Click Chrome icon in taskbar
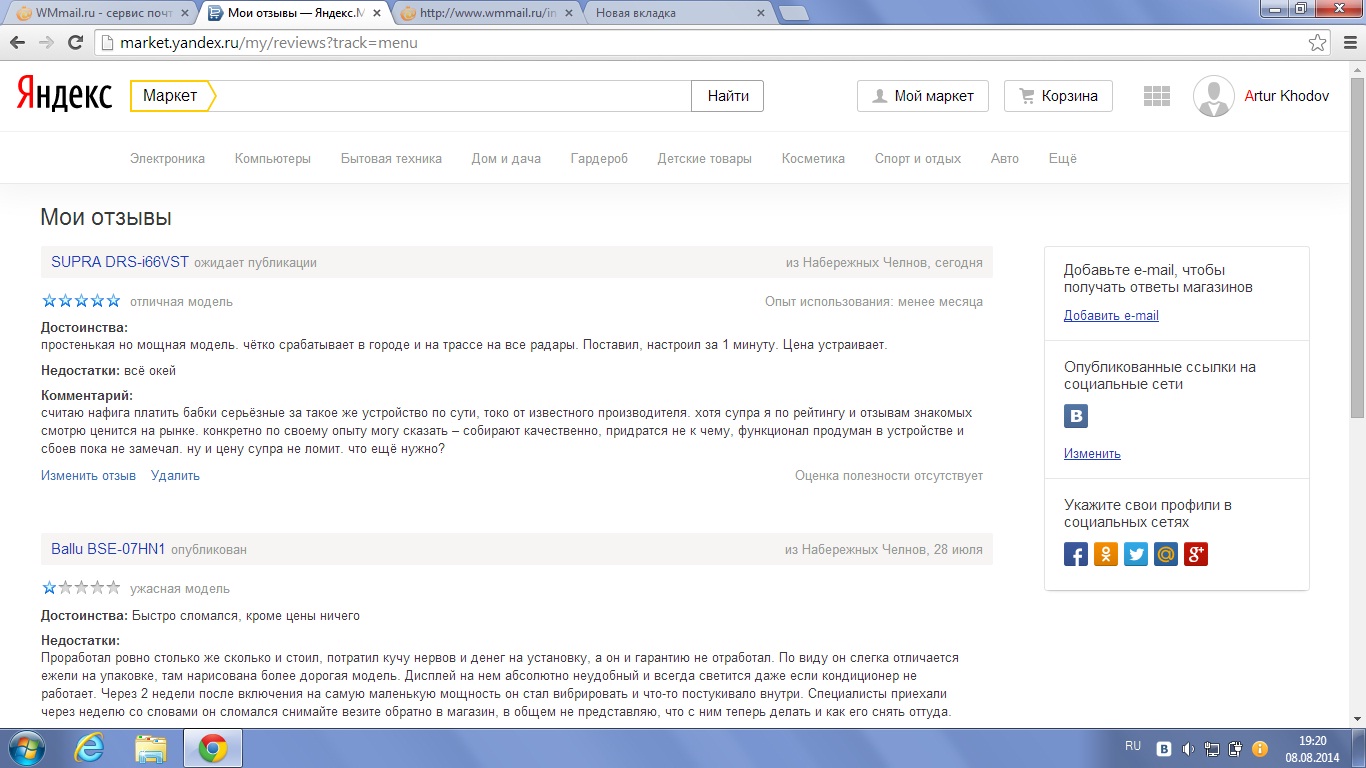The width and height of the screenshot is (1366, 768). (x=211, y=748)
